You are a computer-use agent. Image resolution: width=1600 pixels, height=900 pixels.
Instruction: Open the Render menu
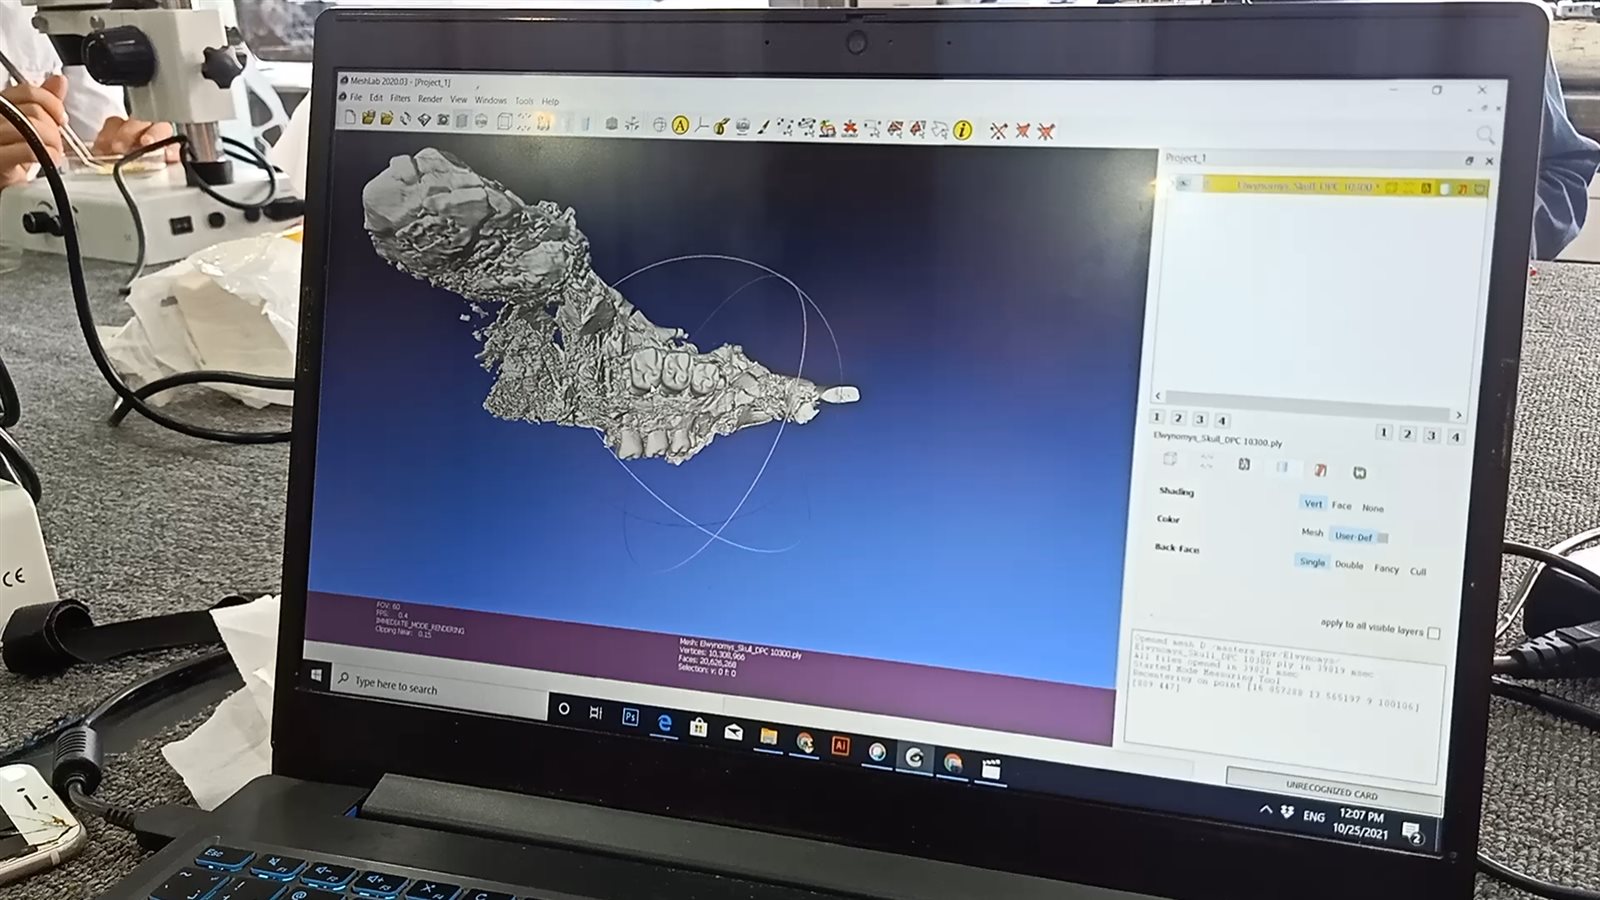pos(430,99)
